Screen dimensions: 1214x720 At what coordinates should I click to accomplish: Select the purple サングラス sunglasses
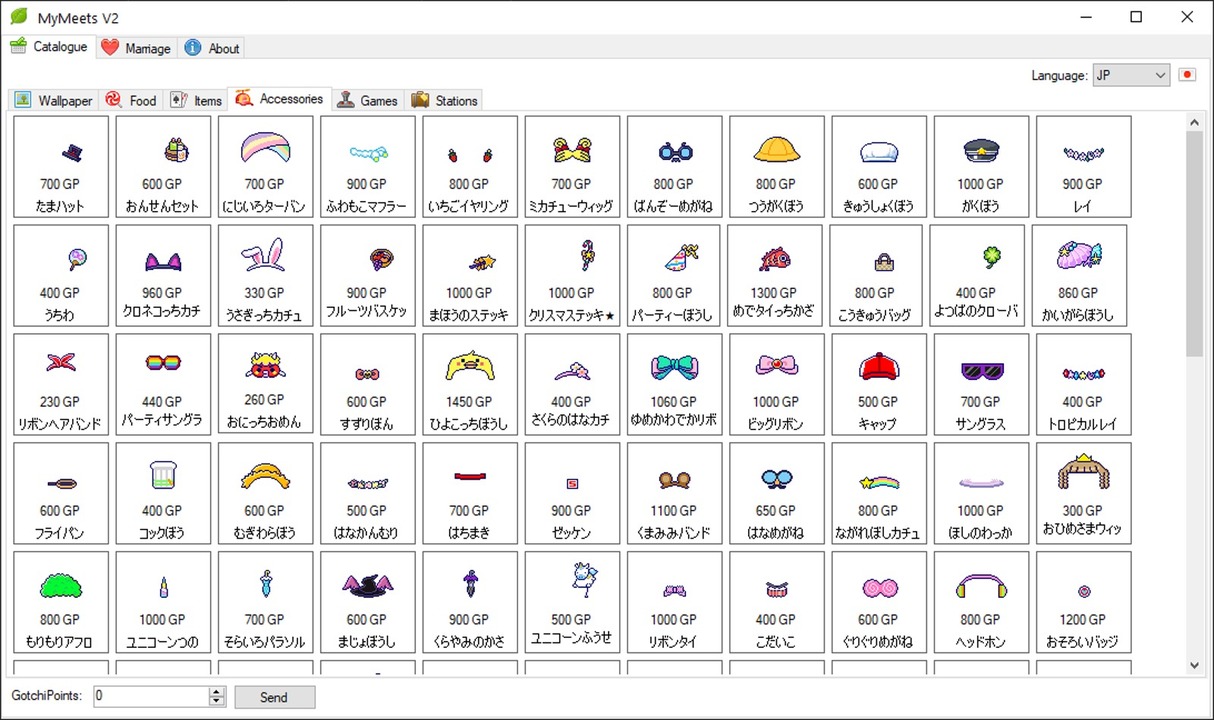[x=981, y=384]
